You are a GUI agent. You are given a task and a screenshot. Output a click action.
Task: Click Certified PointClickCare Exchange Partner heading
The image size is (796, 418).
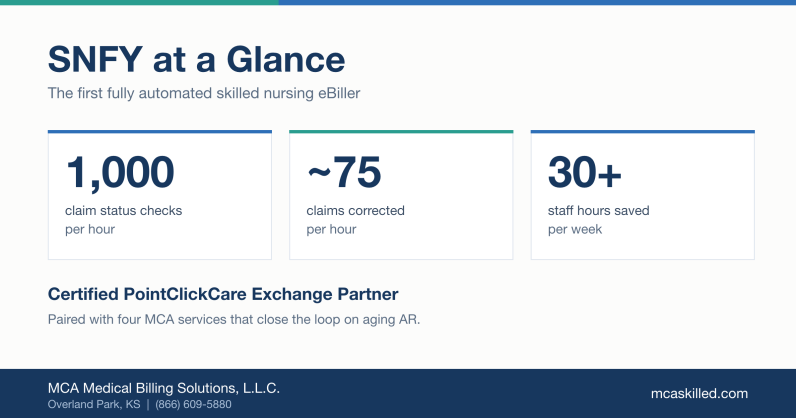point(223,294)
